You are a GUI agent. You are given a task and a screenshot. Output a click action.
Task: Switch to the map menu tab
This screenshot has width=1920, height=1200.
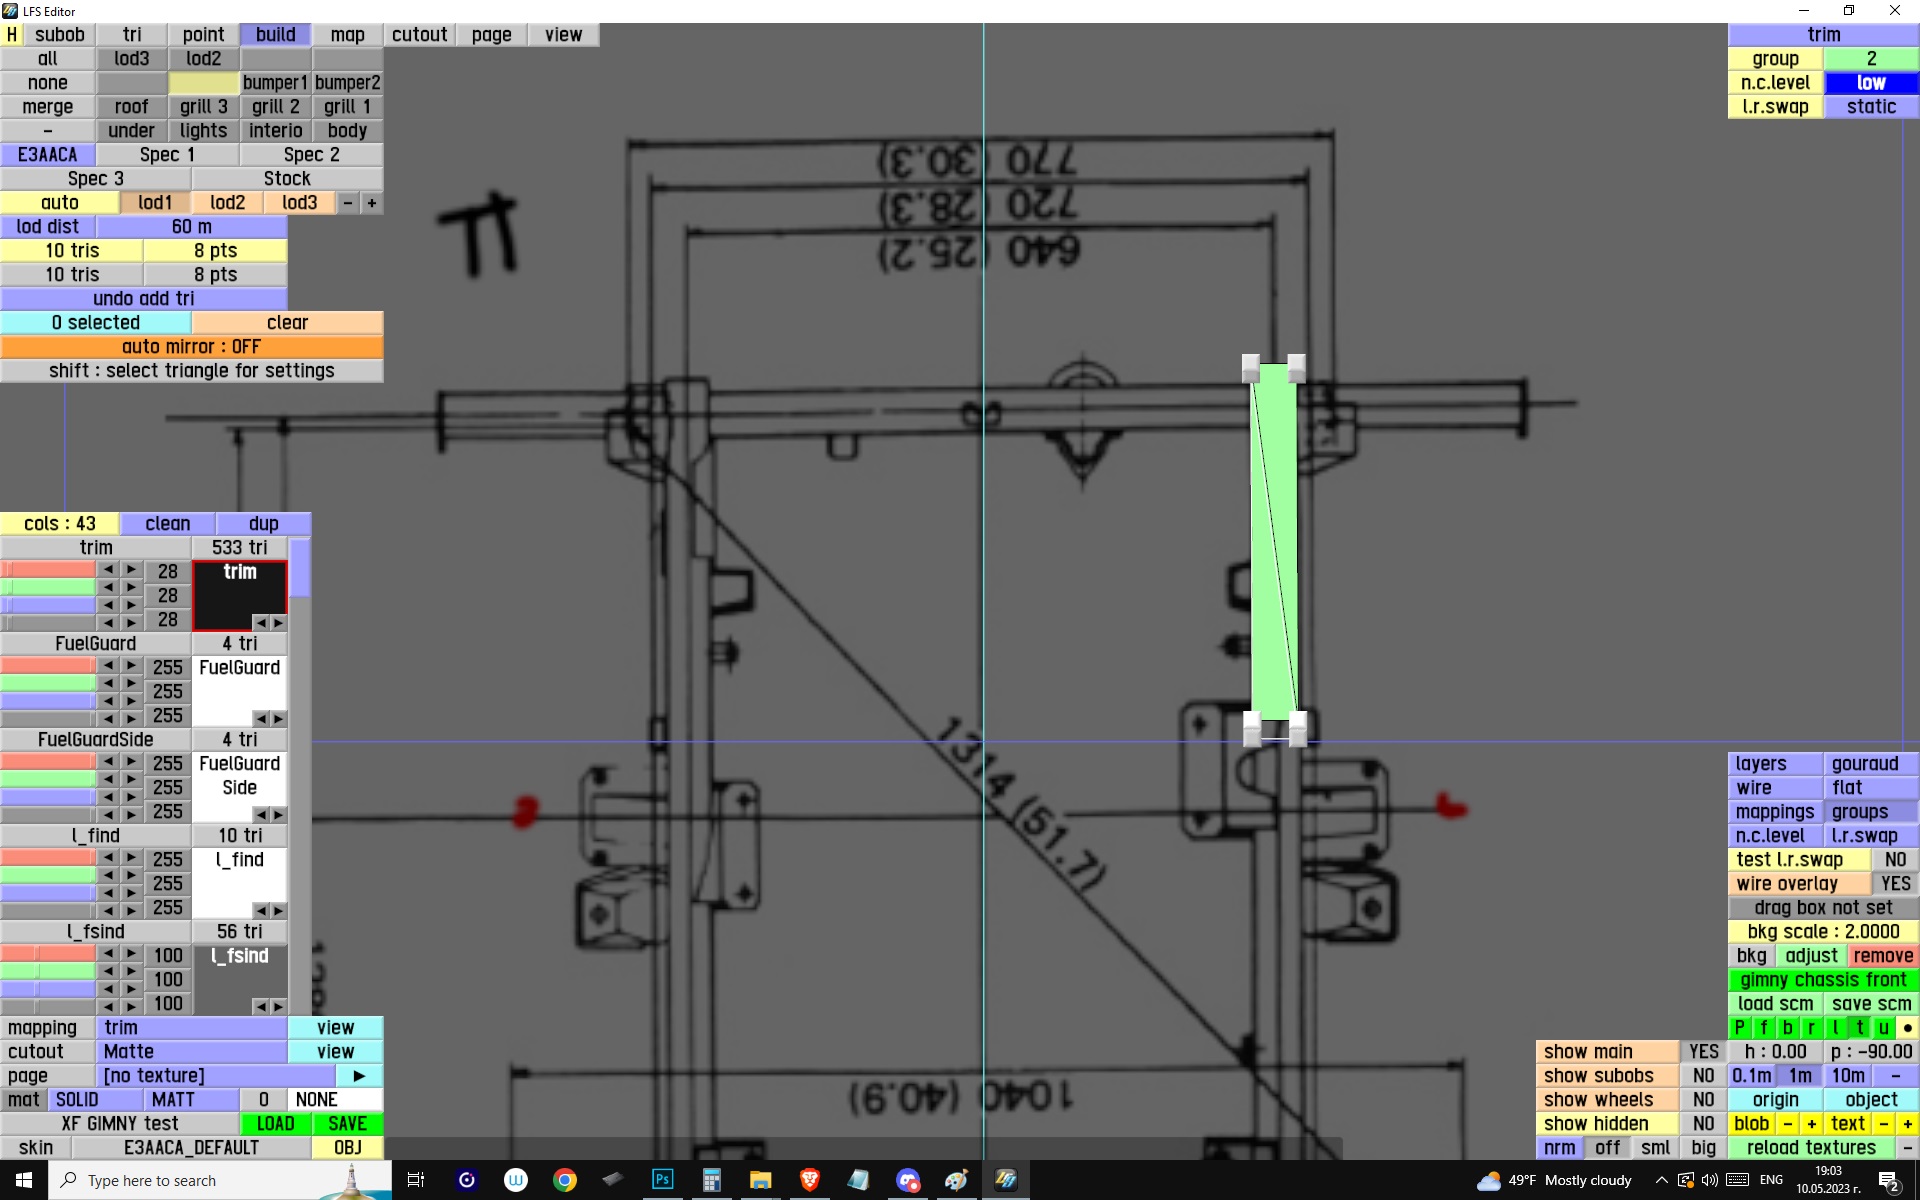click(x=347, y=34)
